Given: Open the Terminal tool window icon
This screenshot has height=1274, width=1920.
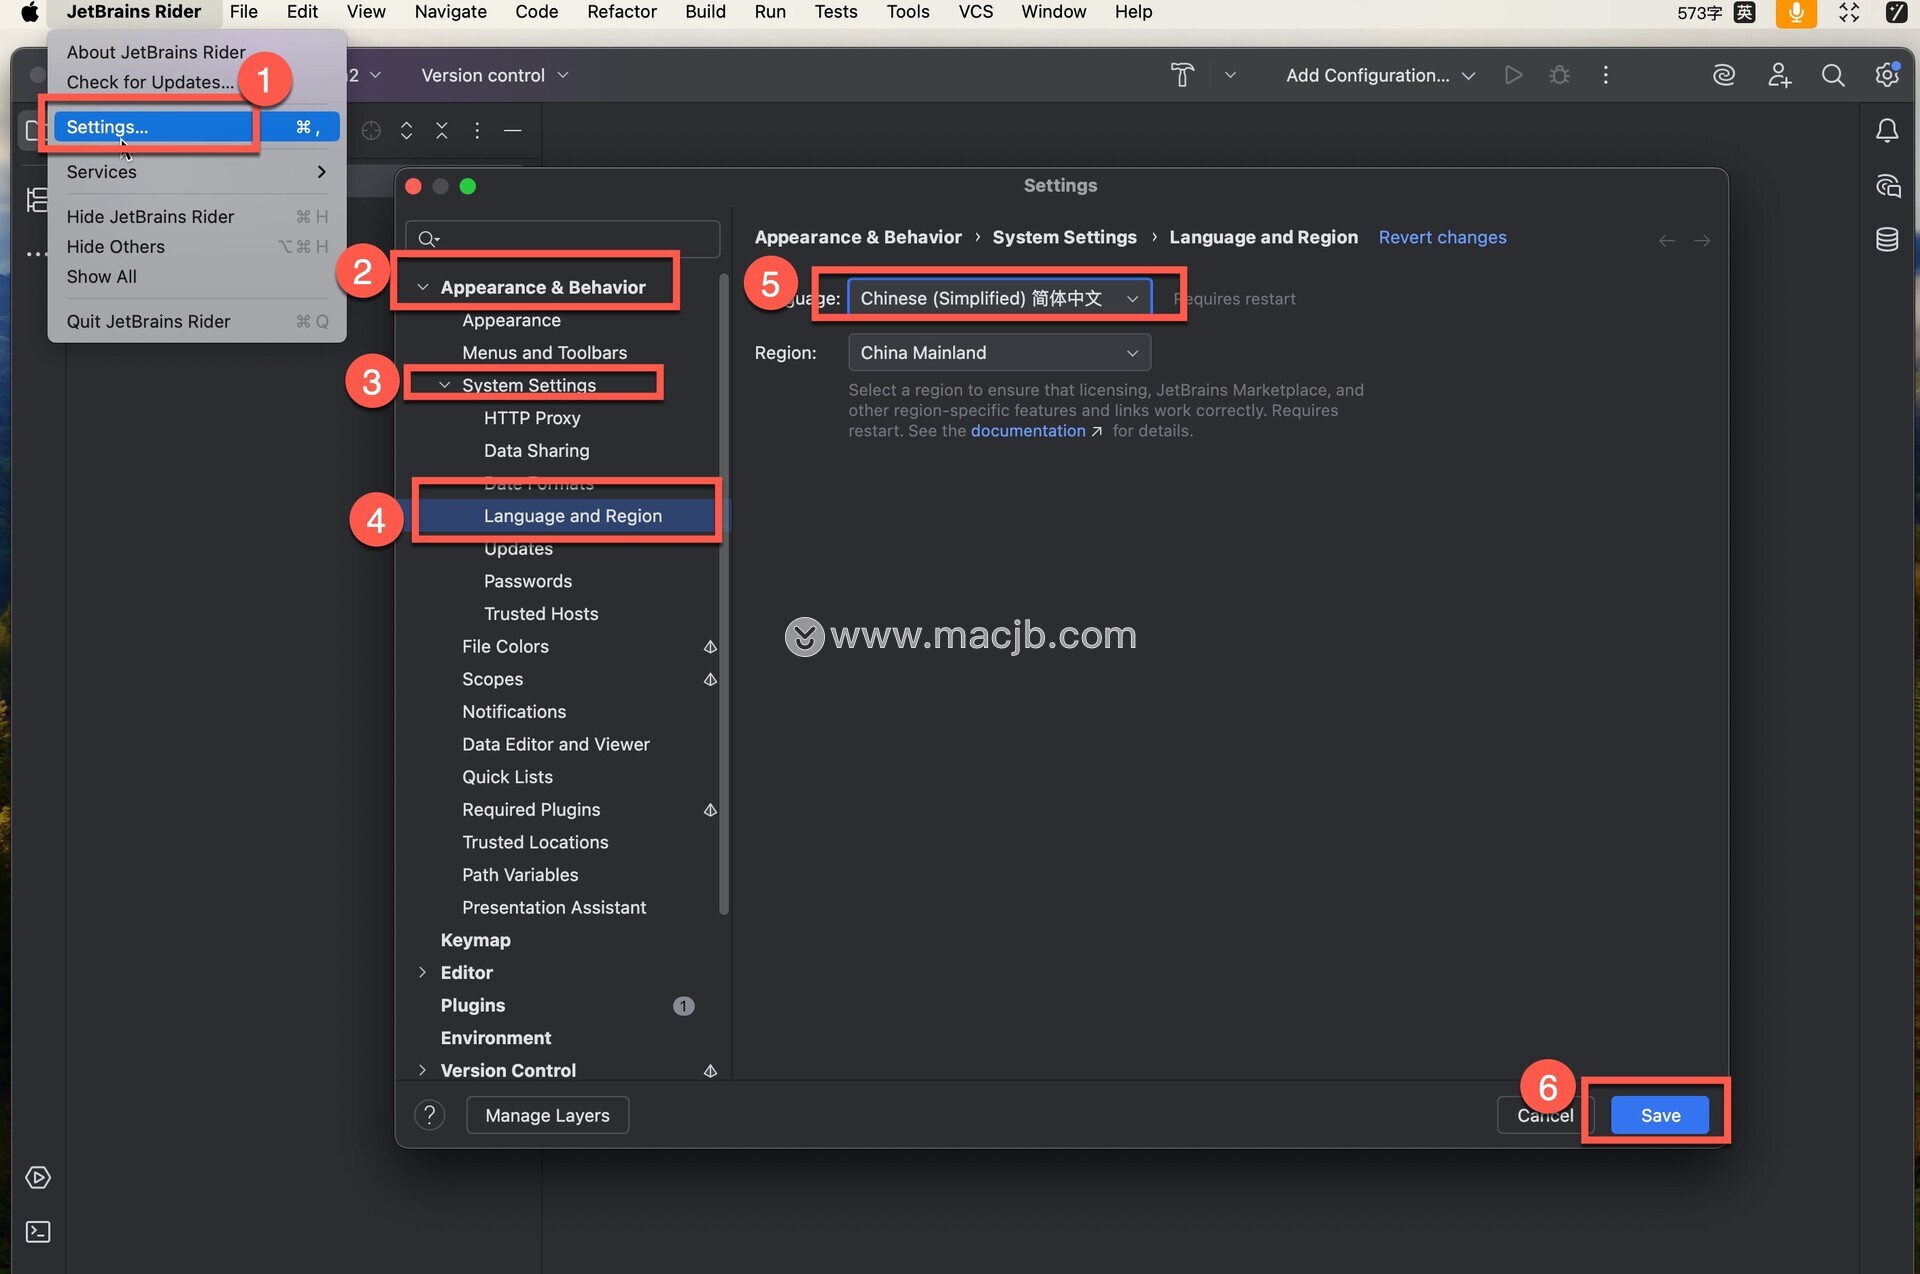Looking at the screenshot, I should 38,1232.
